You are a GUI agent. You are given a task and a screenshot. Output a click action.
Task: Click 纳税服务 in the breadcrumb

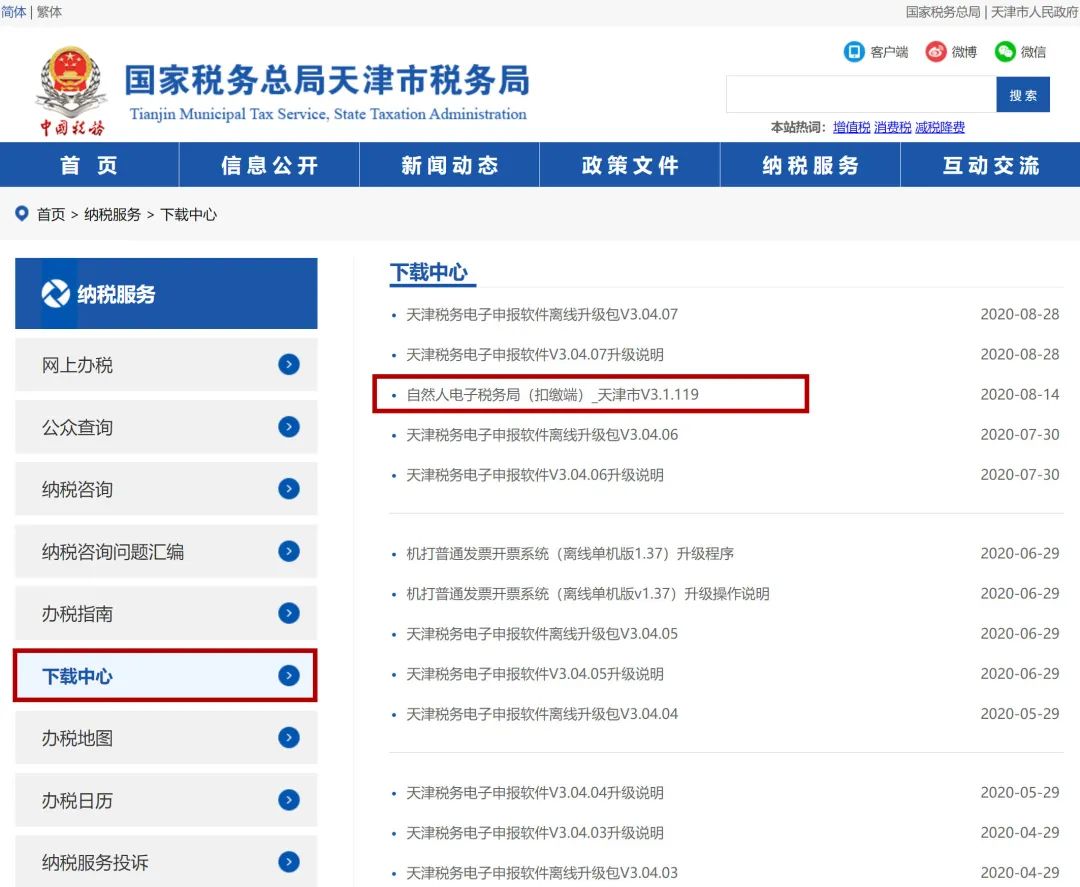[112, 214]
